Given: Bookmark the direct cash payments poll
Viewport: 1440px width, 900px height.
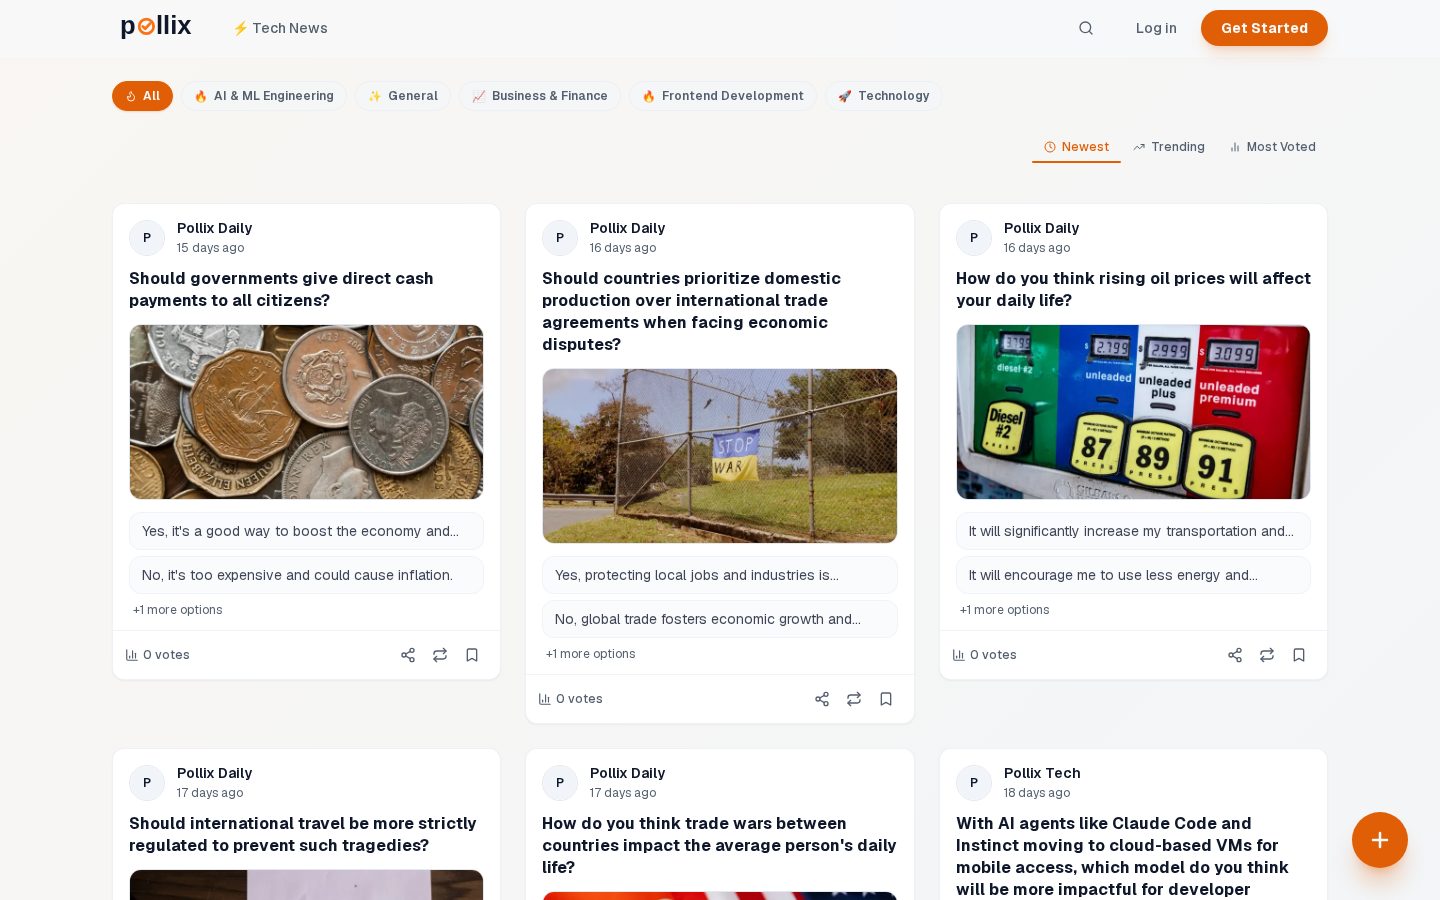Looking at the screenshot, I should click(x=472, y=655).
